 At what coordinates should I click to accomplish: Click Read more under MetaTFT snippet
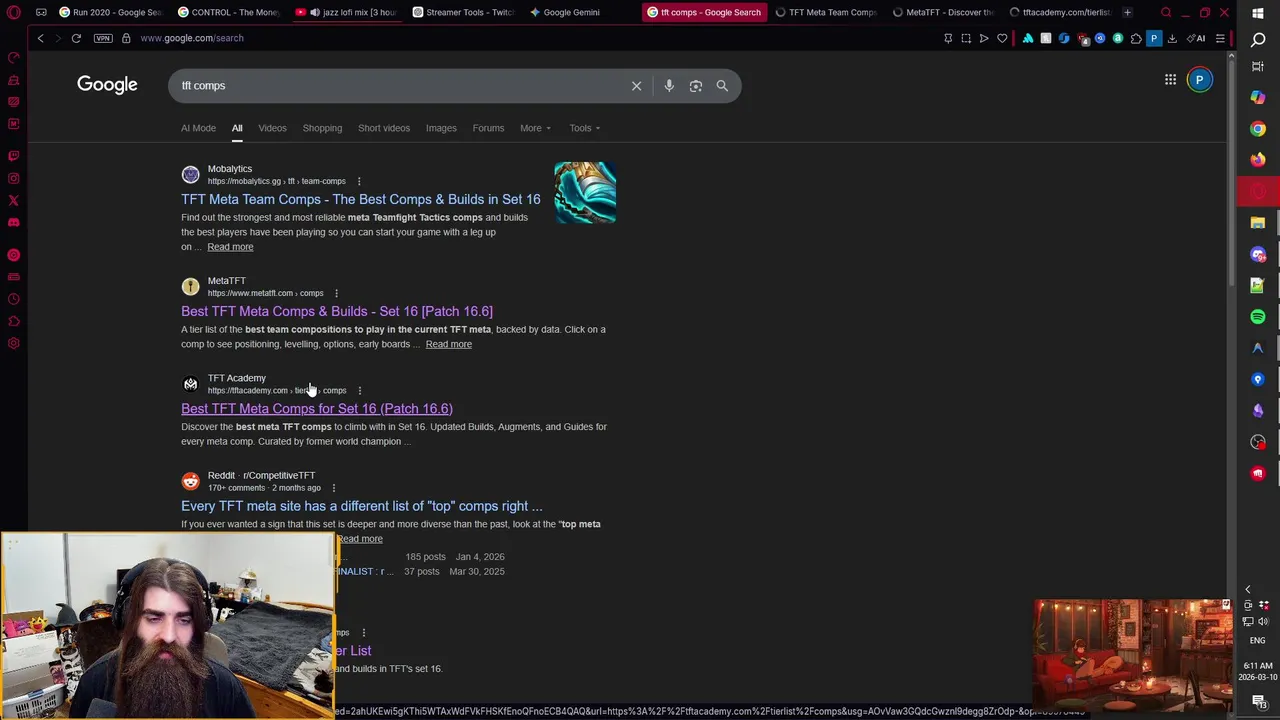(449, 344)
